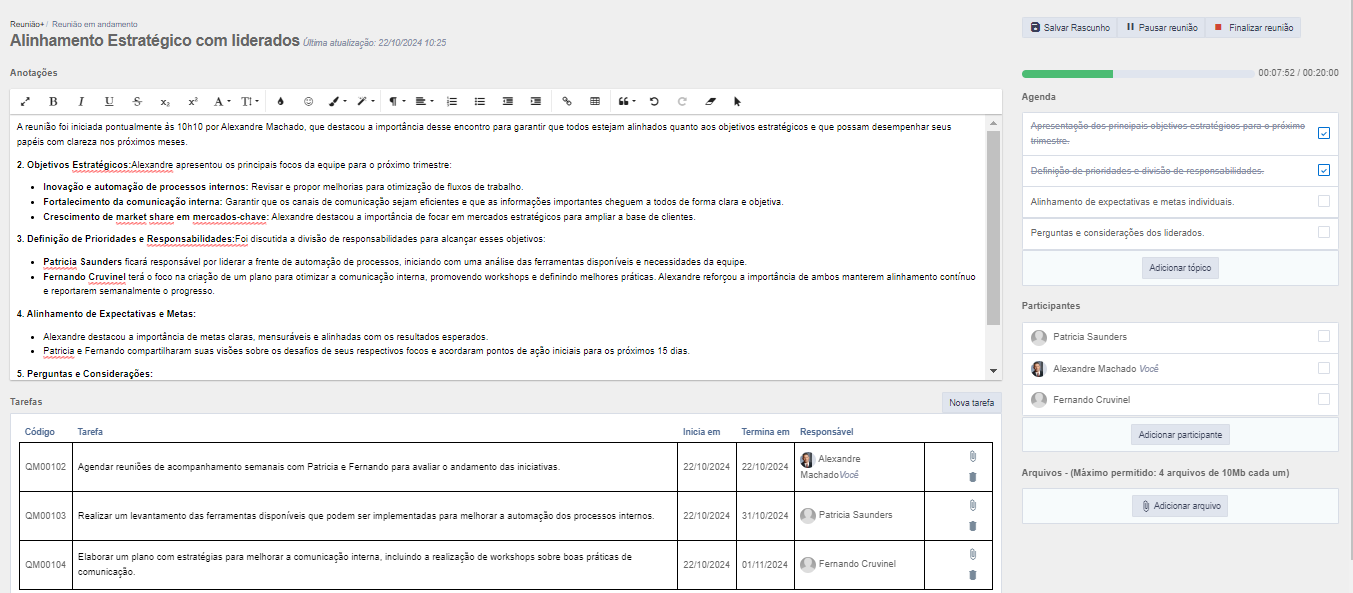Screen dimensions: 1353x593
Task: Expand the paragraph alignment dropdown
Action: (424, 101)
